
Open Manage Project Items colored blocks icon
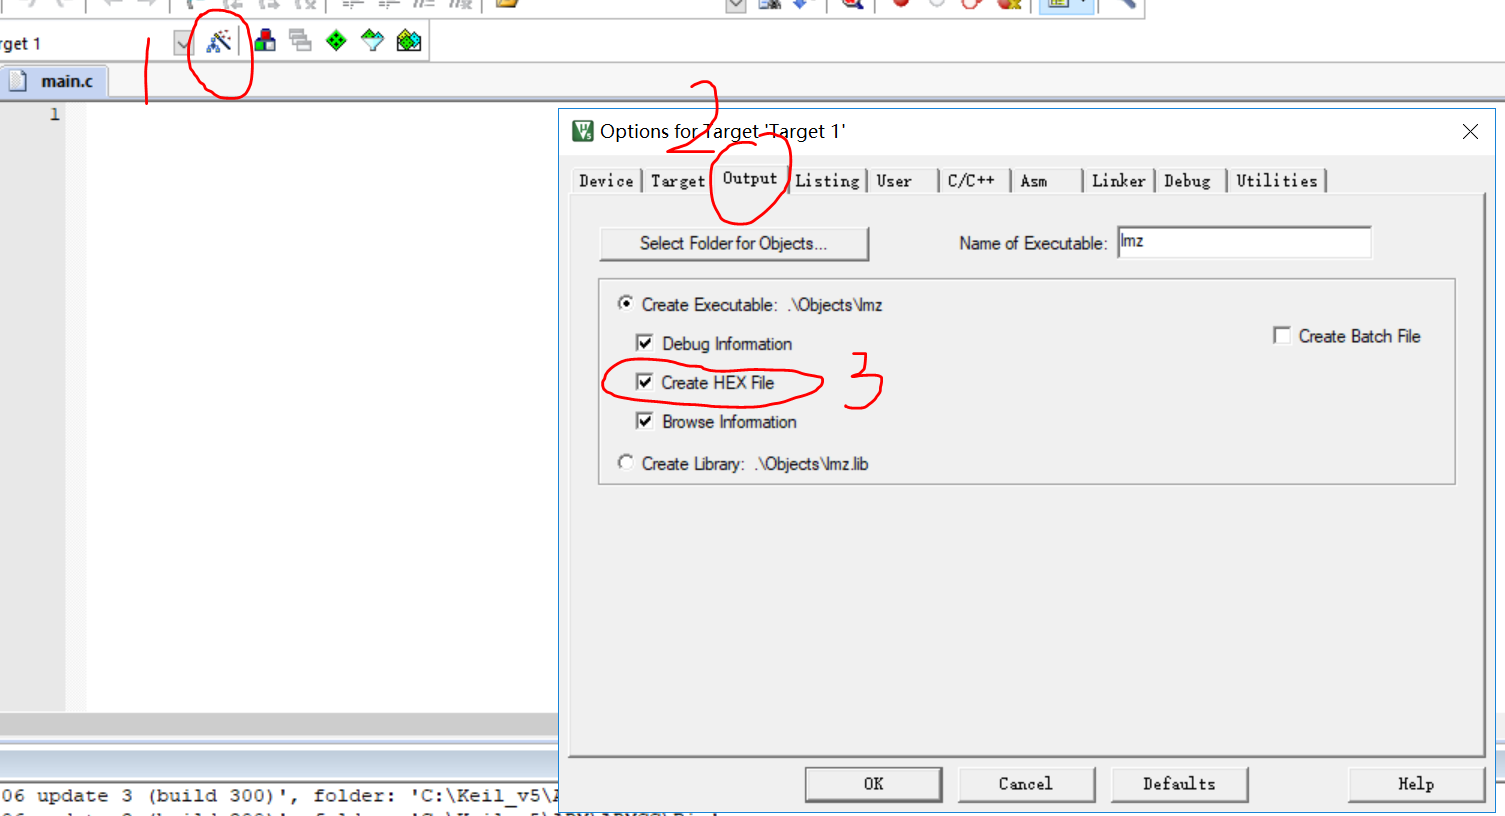[x=265, y=41]
